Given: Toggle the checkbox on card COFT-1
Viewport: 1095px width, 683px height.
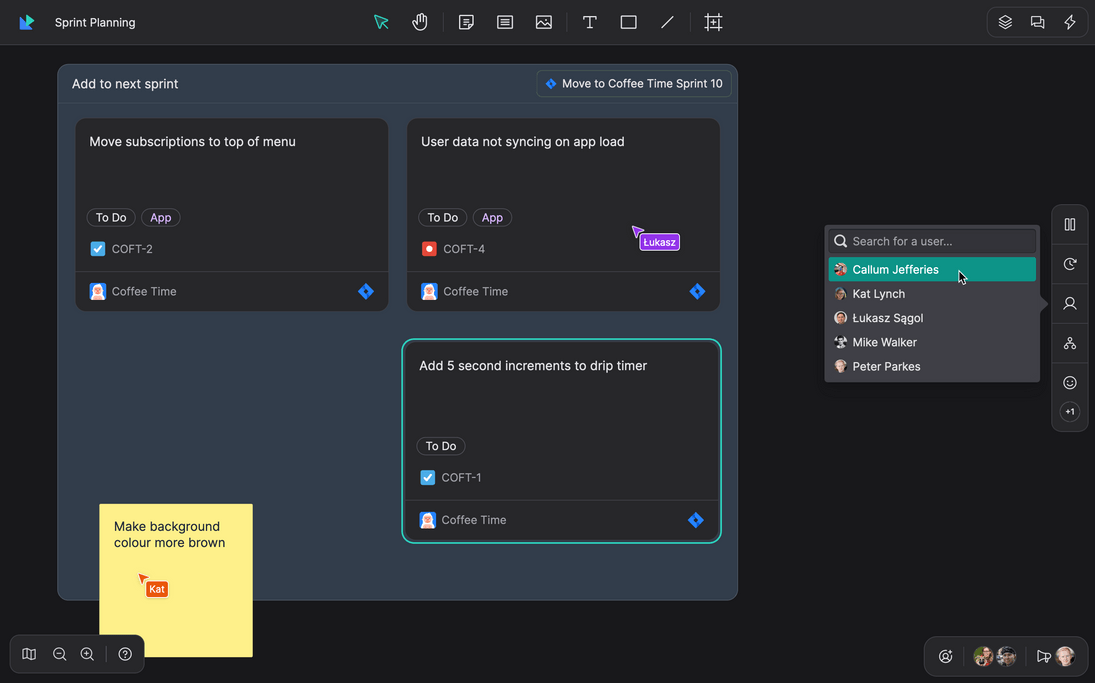Looking at the screenshot, I should [x=427, y=477].
